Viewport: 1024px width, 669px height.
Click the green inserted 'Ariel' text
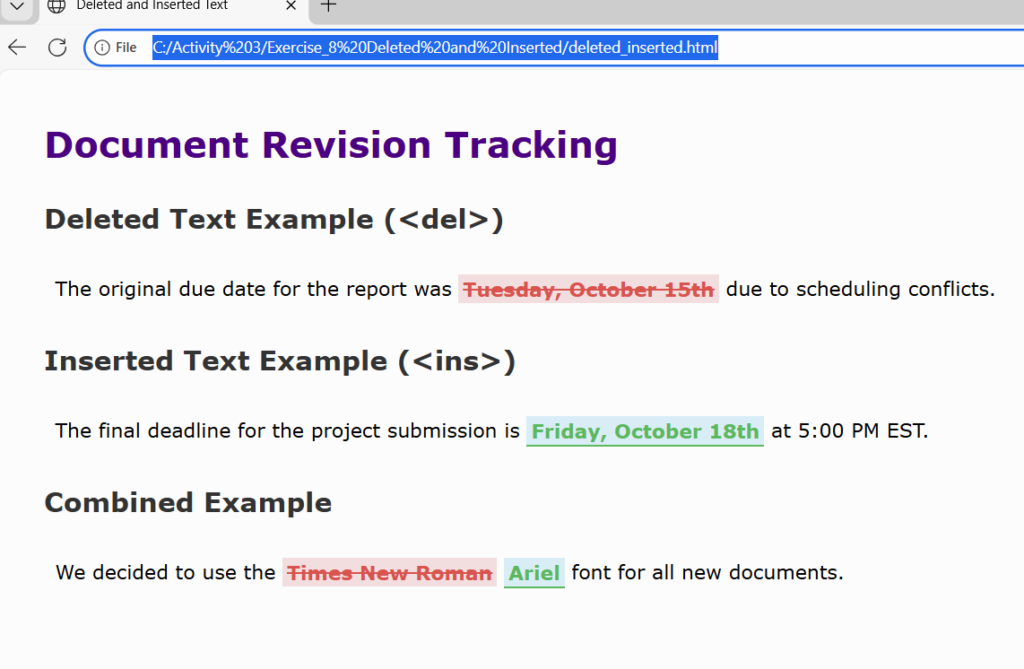pyautogui.click(x=534, y=573)
